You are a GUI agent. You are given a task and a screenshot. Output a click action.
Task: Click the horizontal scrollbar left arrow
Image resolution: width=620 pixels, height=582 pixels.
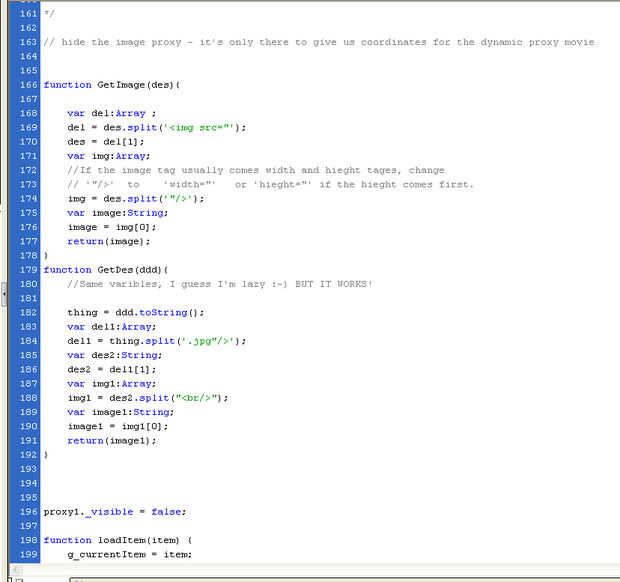point(16,570)
